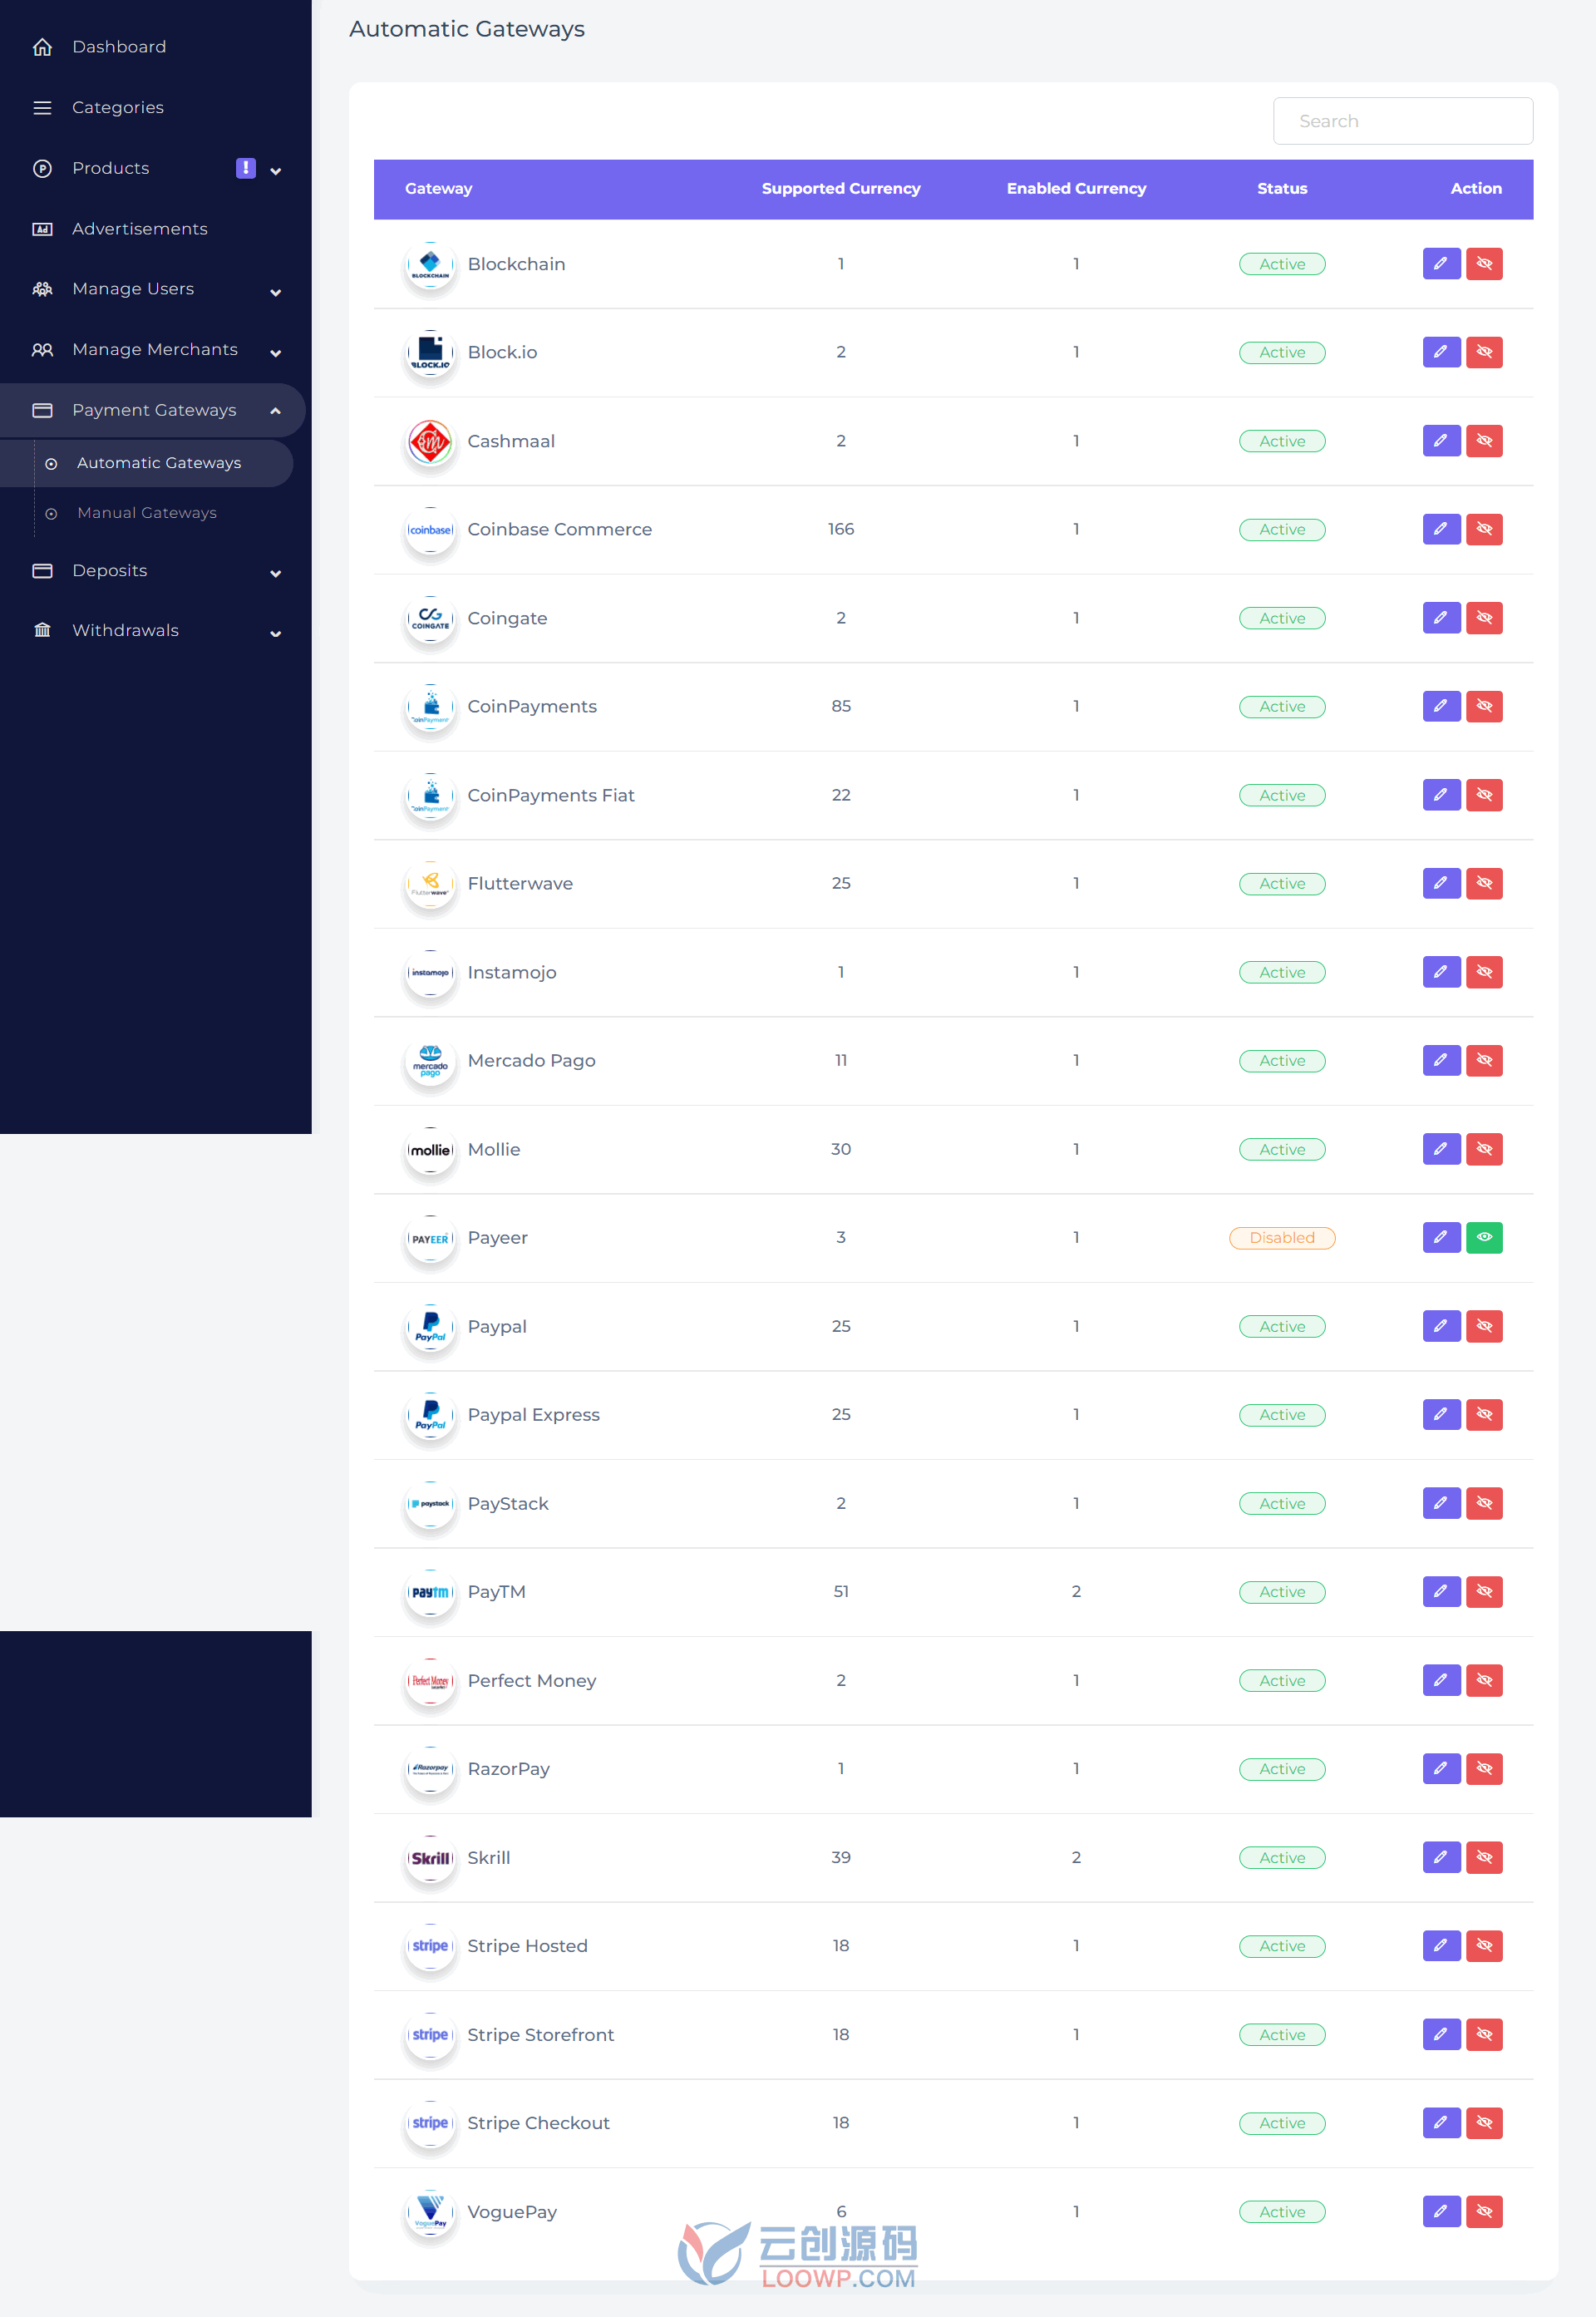
Task: Edit the Skrill gateway
Action: [1441, 1857]
